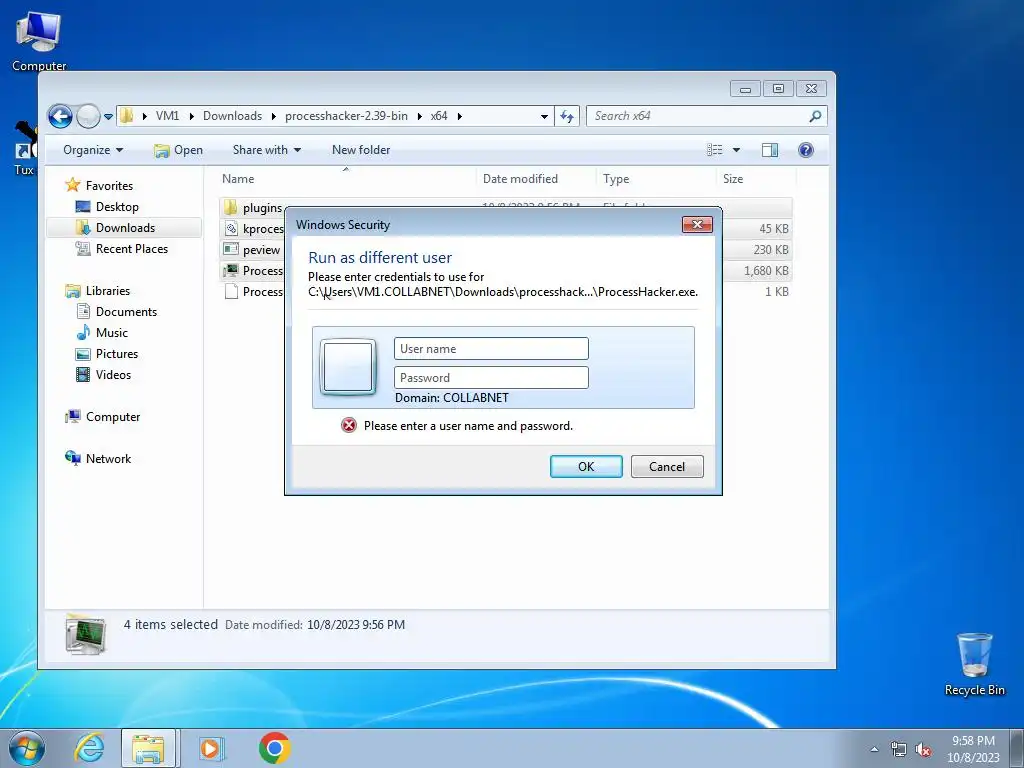The height and width of the screenshot is (768, 1024).
Task: Select Videos library
Action: (113, 375)
